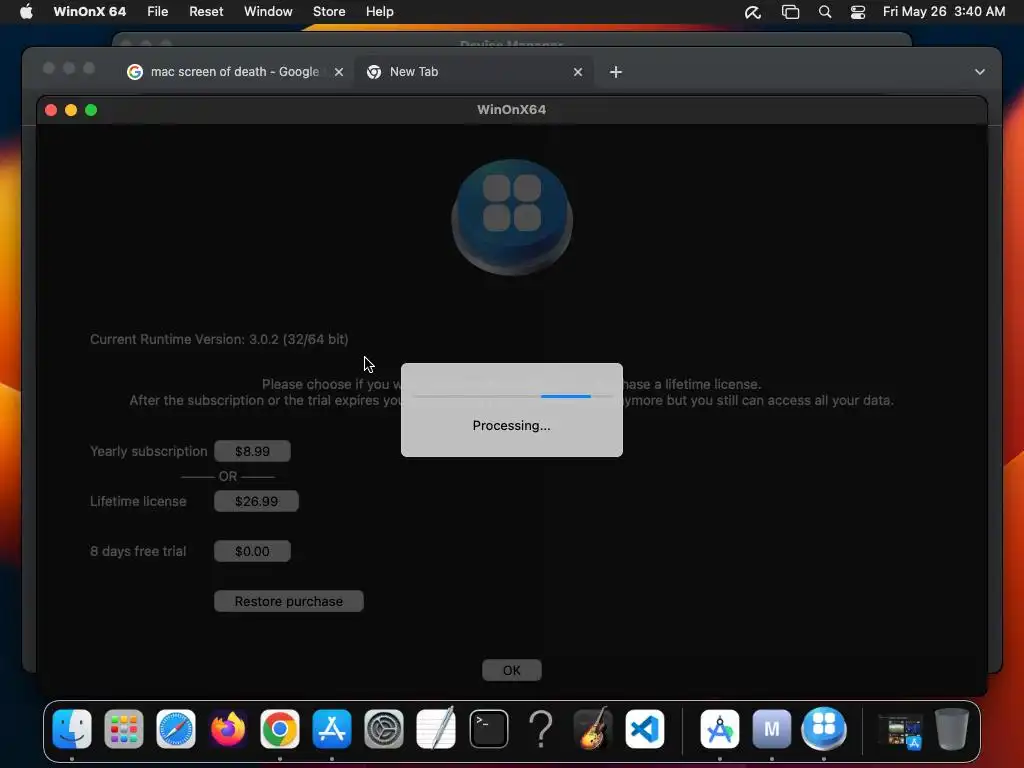Switch to 'mac screen of death' Chrome tab
Image resolution: width=1024 pixels, height=768 pixels.
pyautogui.click(x=234, y=72)
